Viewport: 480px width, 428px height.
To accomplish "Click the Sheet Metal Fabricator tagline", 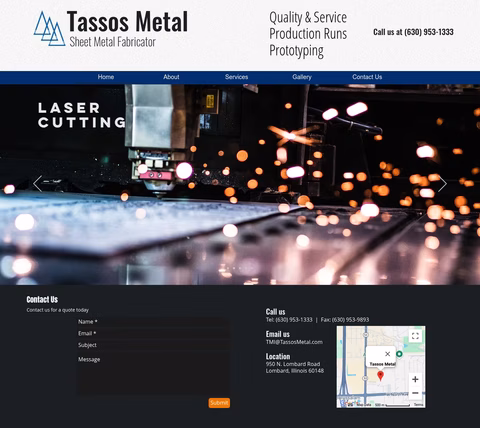I will [112, 42].
